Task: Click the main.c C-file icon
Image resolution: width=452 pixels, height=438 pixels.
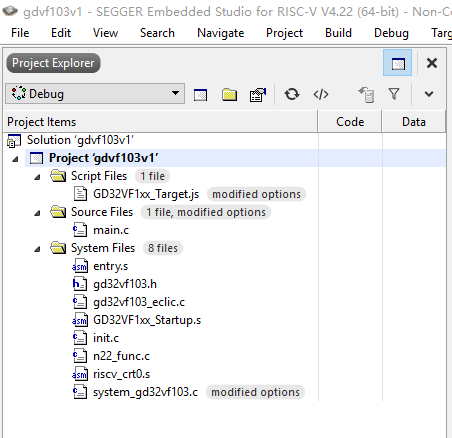Action: point(80,230)
